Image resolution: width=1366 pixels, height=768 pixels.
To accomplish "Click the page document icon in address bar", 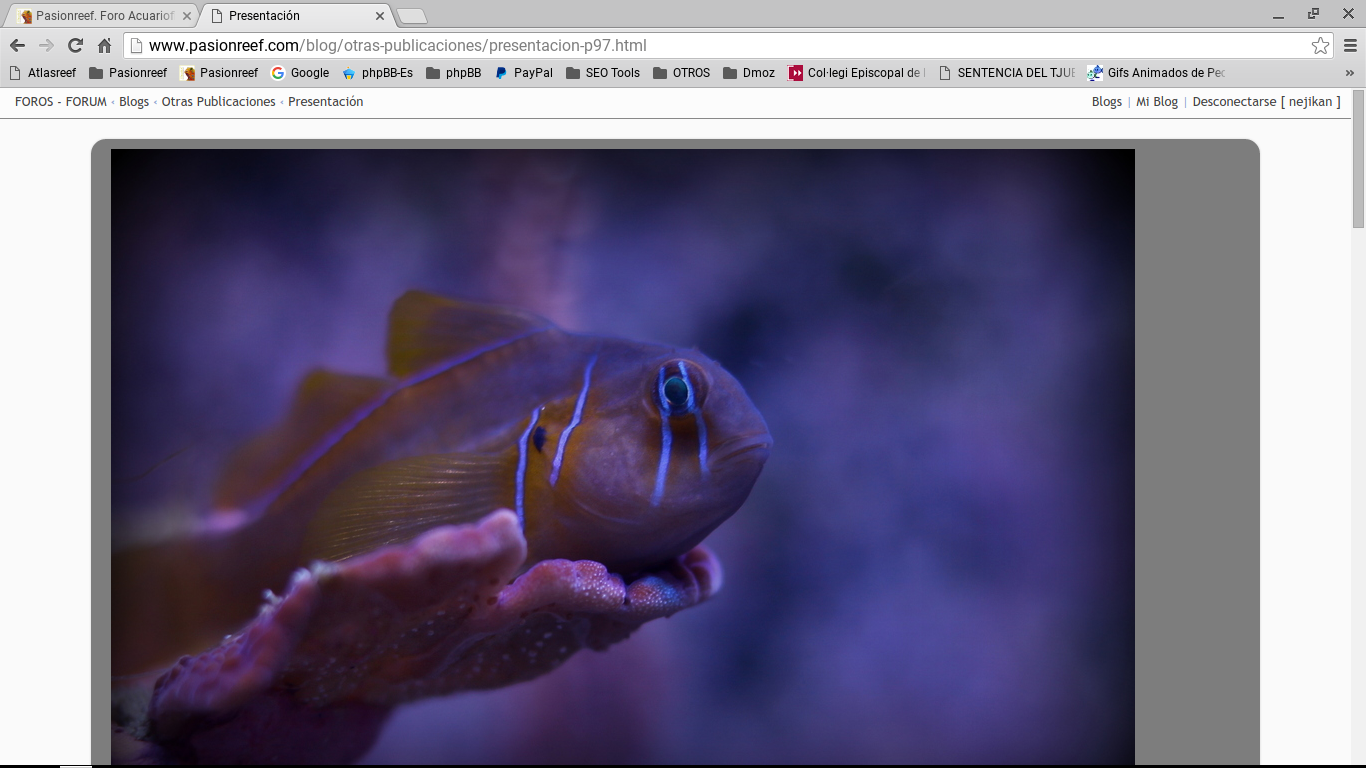I will [x=137, y=45].
